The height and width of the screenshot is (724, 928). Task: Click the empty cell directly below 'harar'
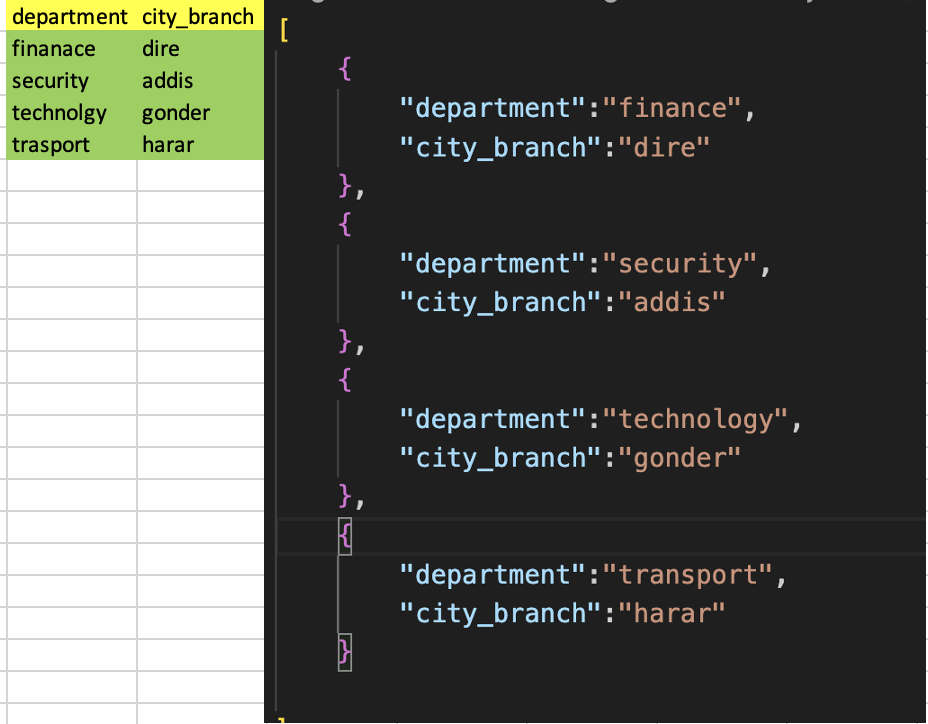[201, 175]
